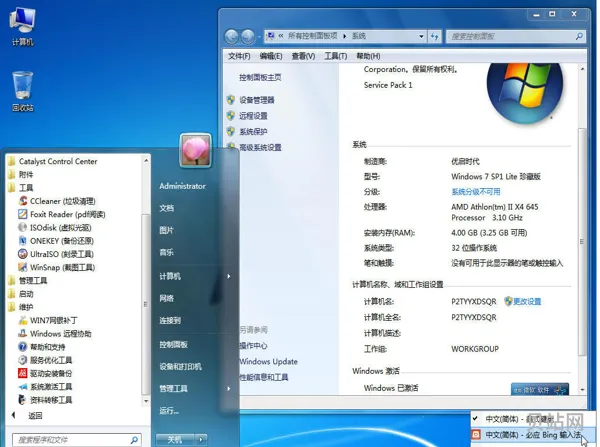Click the System window vertical scrollbar
Viewport: 600px width, 447px height.
pos(582,241)
